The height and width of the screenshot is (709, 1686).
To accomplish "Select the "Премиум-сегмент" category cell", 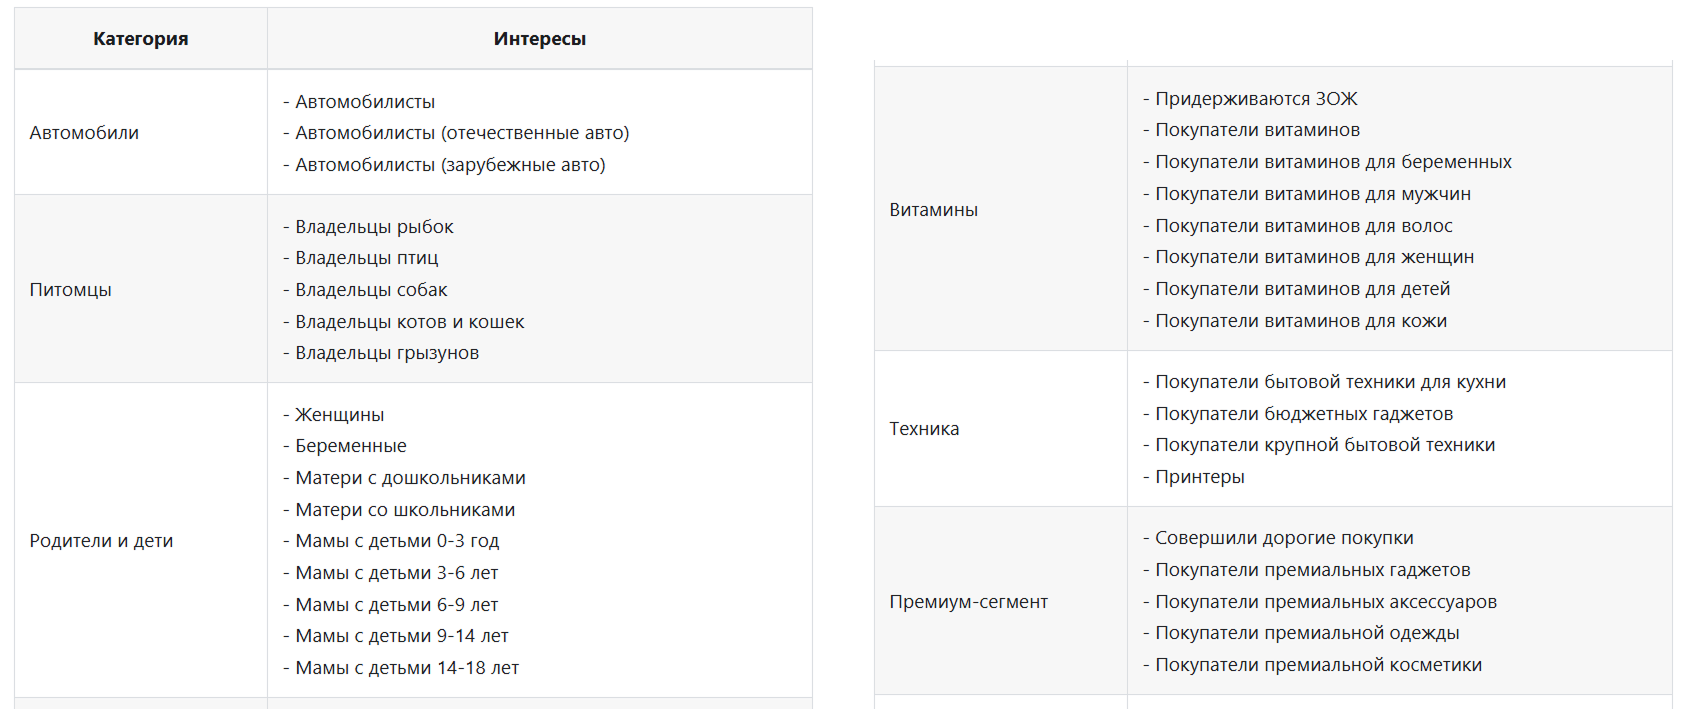I will click(x=968, y=602).
